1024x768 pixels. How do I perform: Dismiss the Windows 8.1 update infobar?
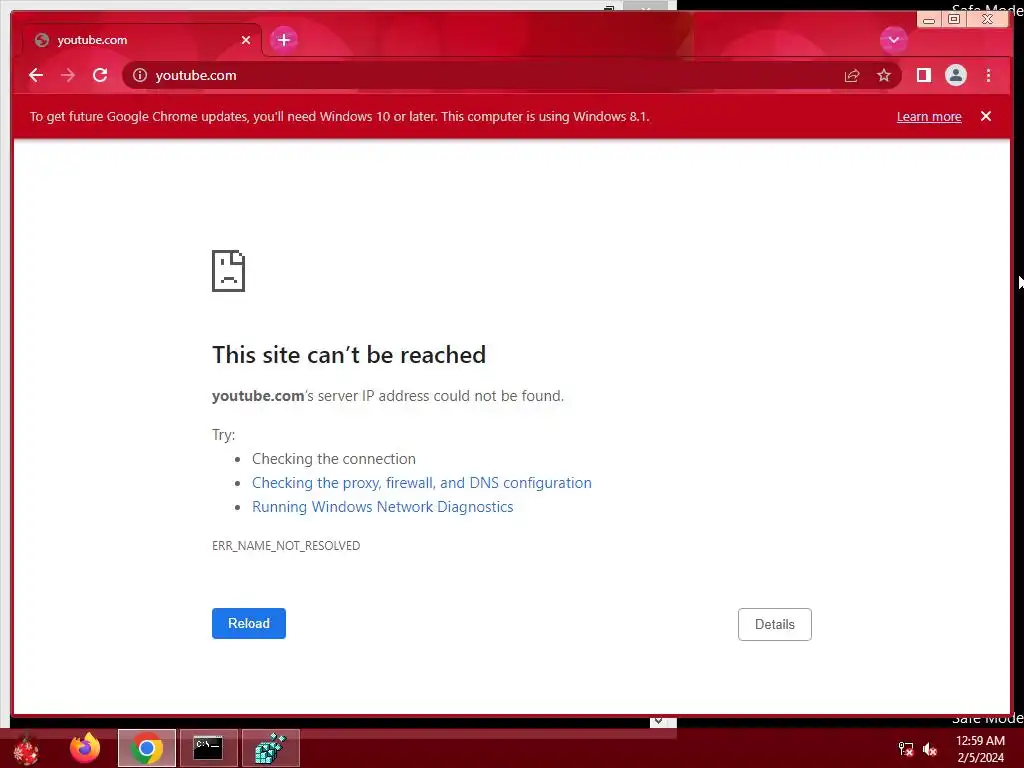click(x=985, y=116)
